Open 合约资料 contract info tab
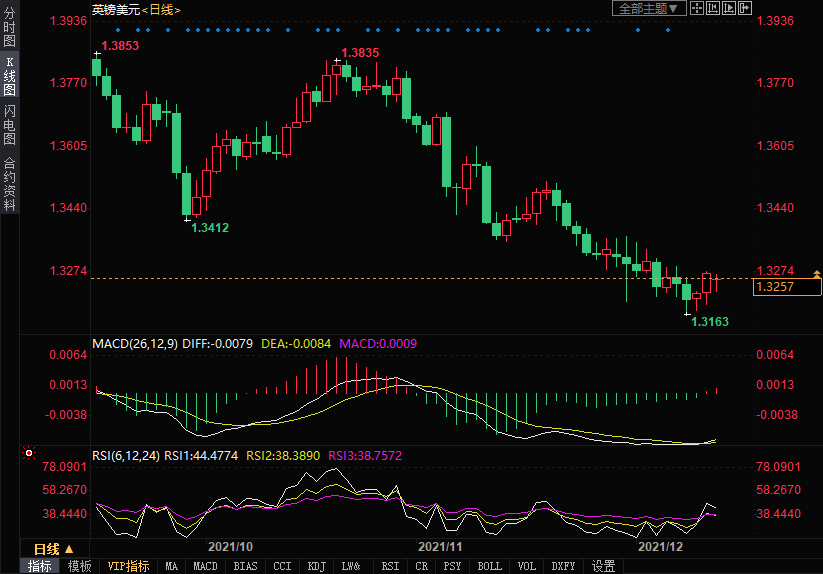This screenshot has height=574, width=823. 10,183
